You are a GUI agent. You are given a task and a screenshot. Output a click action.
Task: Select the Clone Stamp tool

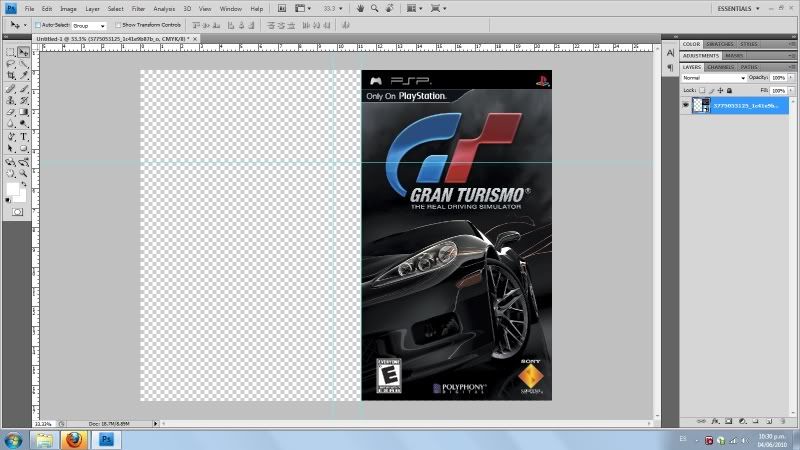click(x=10, y=100)
